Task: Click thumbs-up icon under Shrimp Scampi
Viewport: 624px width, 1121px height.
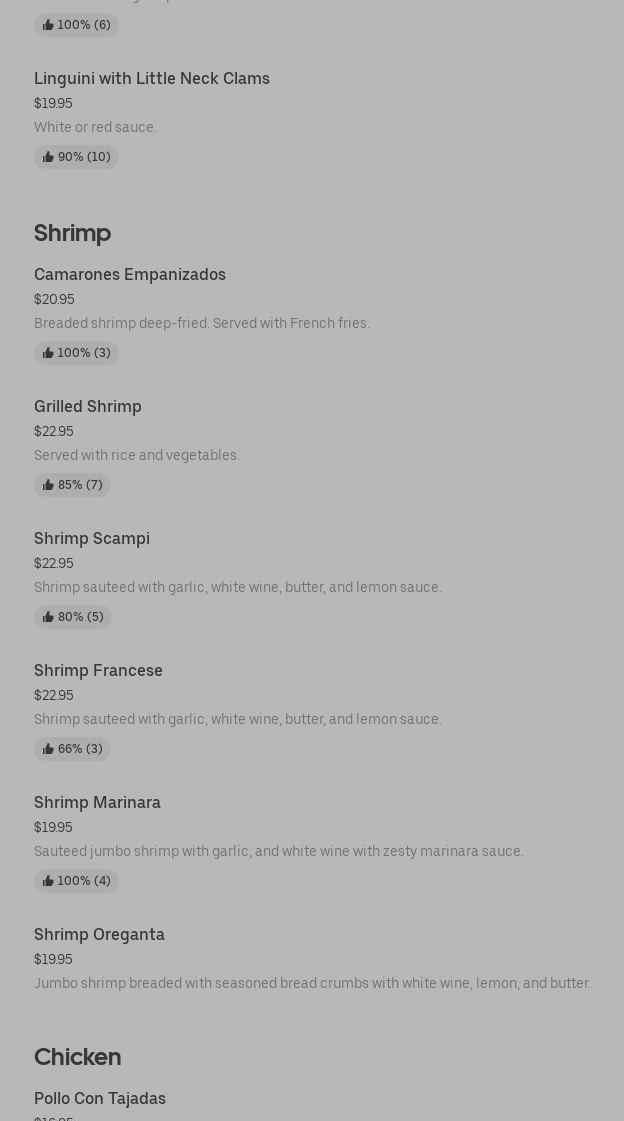Action: click(48, 617)
